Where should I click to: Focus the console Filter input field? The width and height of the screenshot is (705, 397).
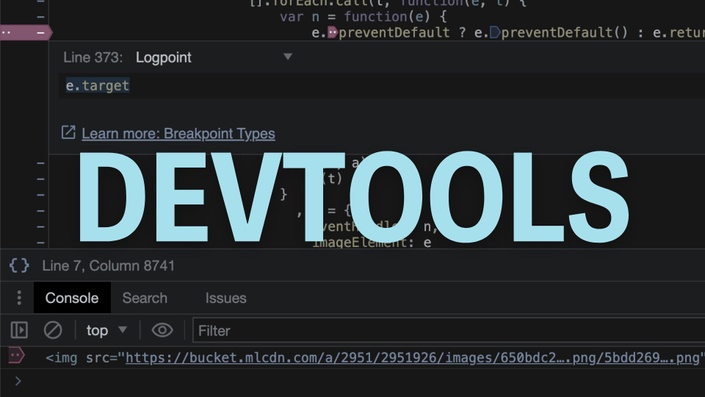(x=449, y=330)
